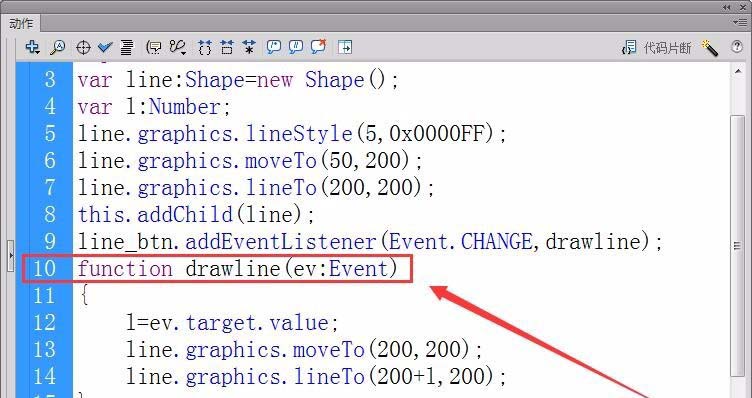
Task: Click 'function drawline(ev:Event)' code
Action: pyautogui.click(x=238, y=269)
